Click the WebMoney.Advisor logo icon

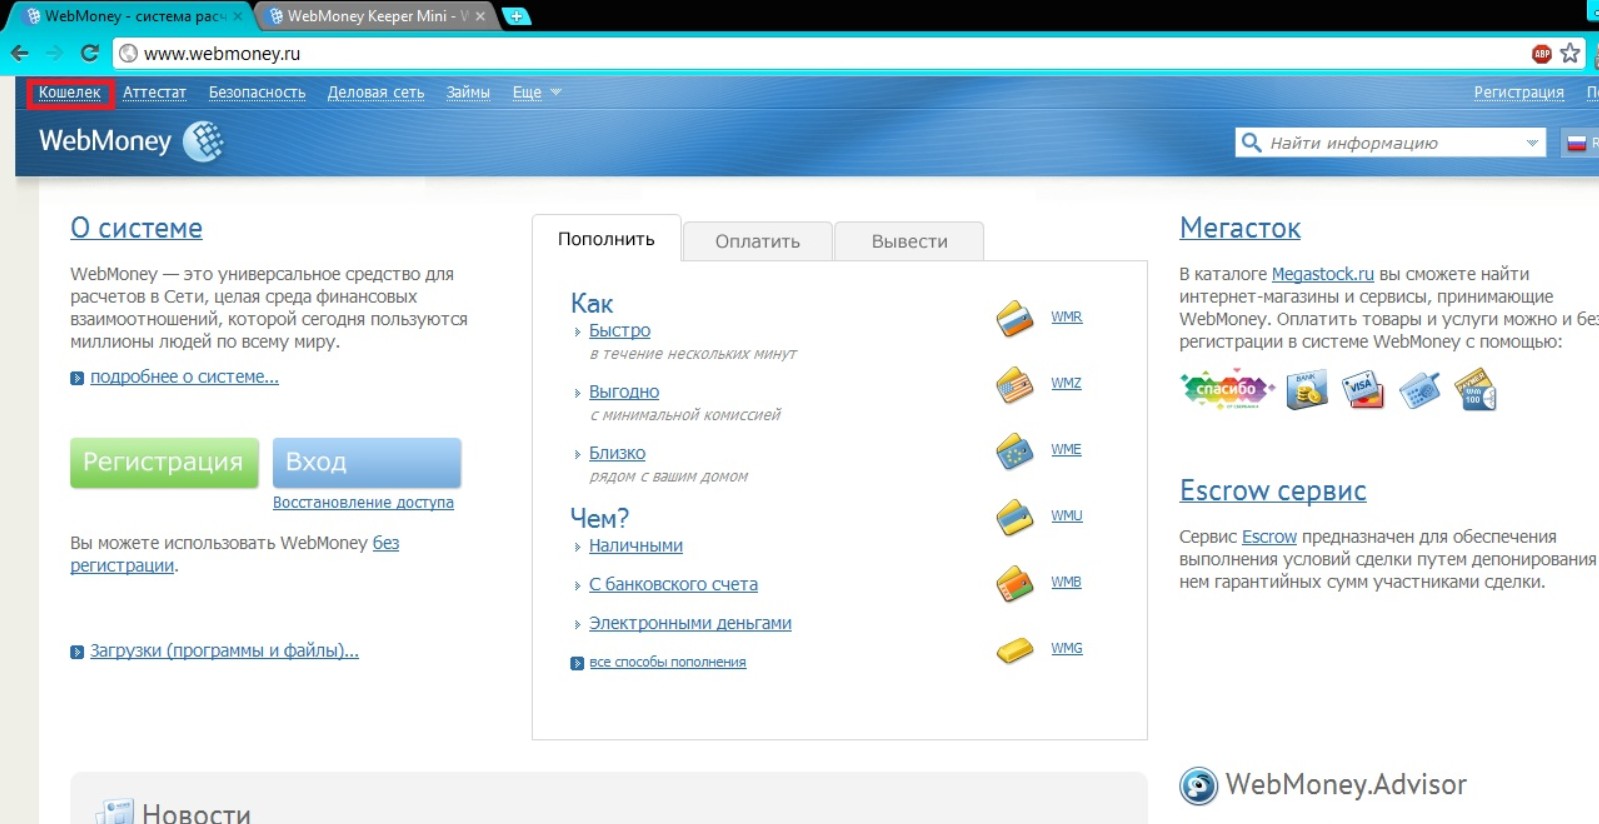tap(1198, 786)
